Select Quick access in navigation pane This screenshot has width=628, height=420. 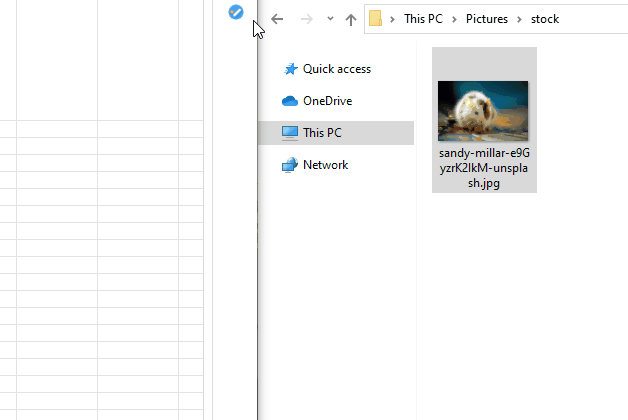pyautogui.click(x=336, y=69)
